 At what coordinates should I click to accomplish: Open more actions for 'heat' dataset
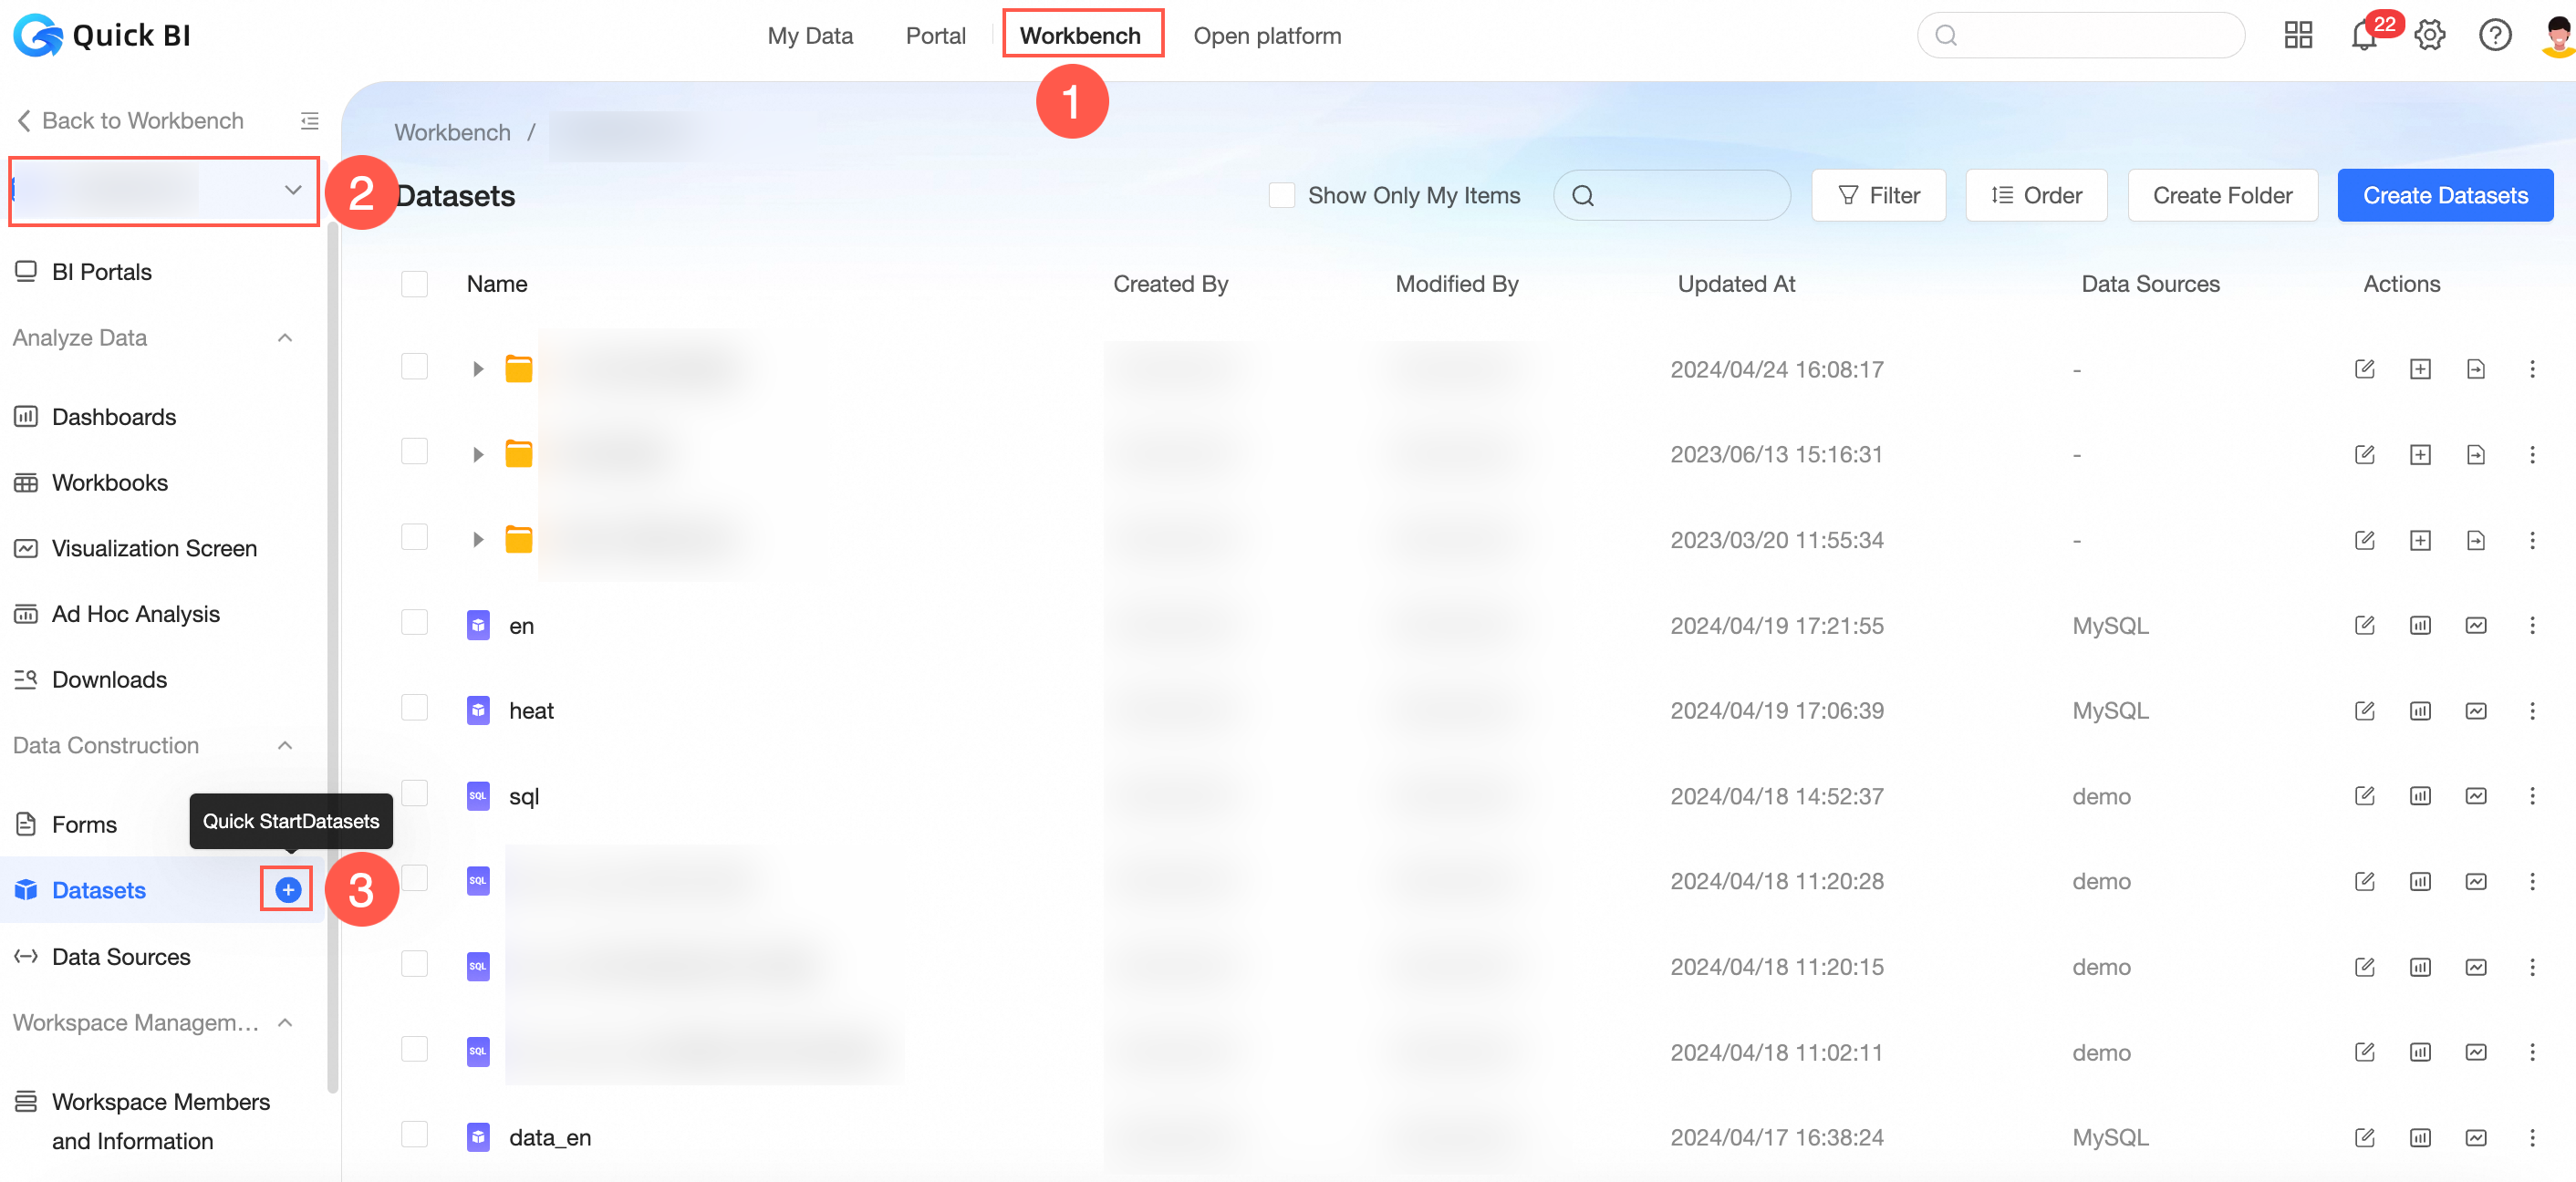pyautogui.click(x=2532, y=710)
